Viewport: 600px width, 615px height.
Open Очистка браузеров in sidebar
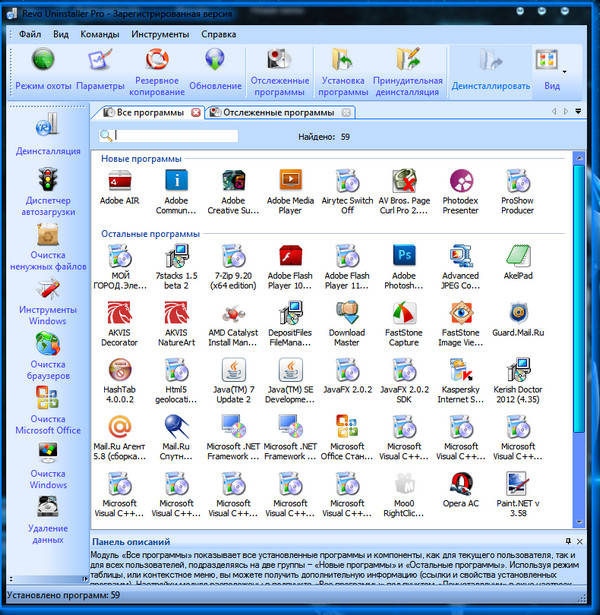(48, 357)
